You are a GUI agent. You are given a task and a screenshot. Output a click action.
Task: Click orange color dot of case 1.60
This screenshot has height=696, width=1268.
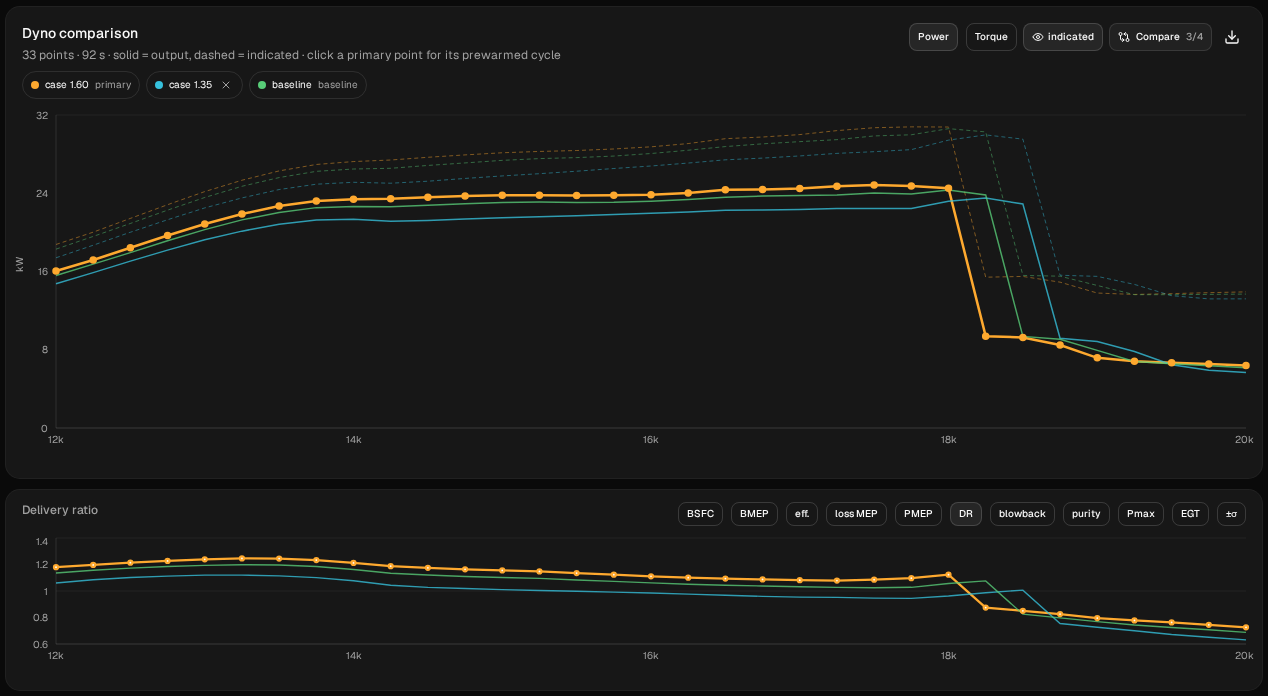[36, 85]
